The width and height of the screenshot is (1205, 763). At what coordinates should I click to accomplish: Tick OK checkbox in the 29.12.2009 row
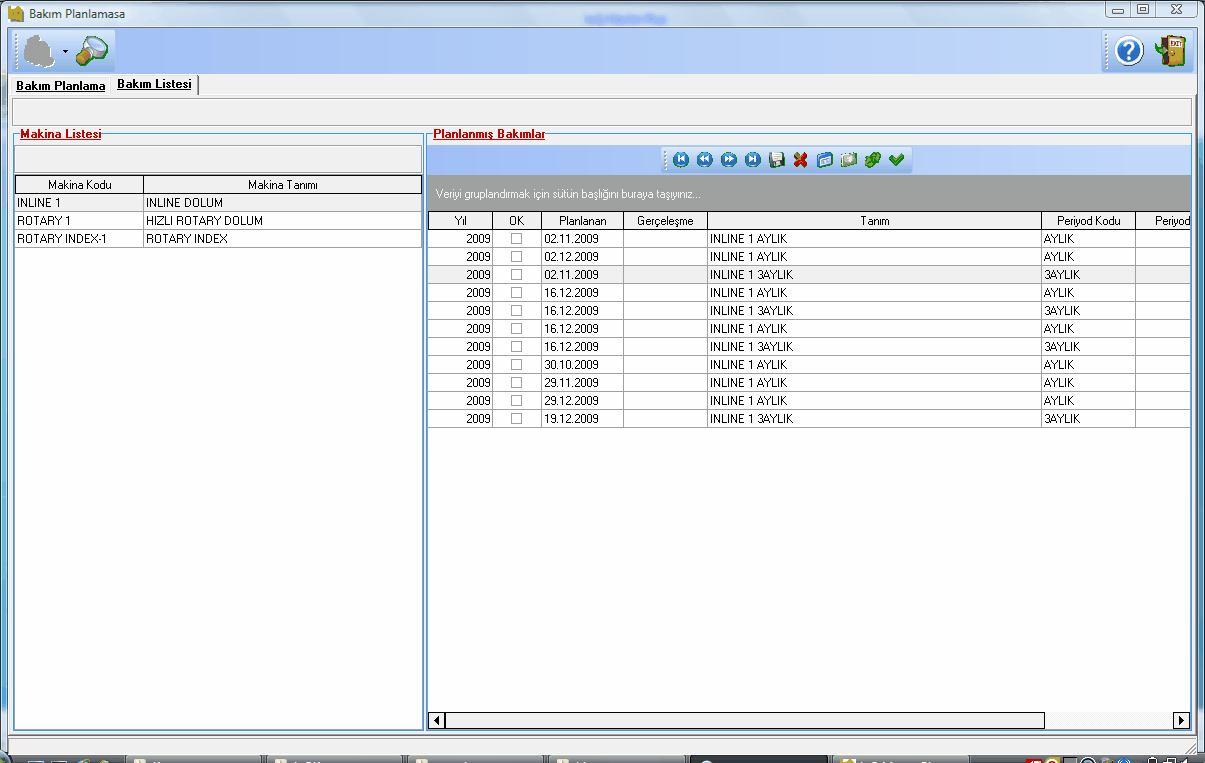tap(517, 401)
